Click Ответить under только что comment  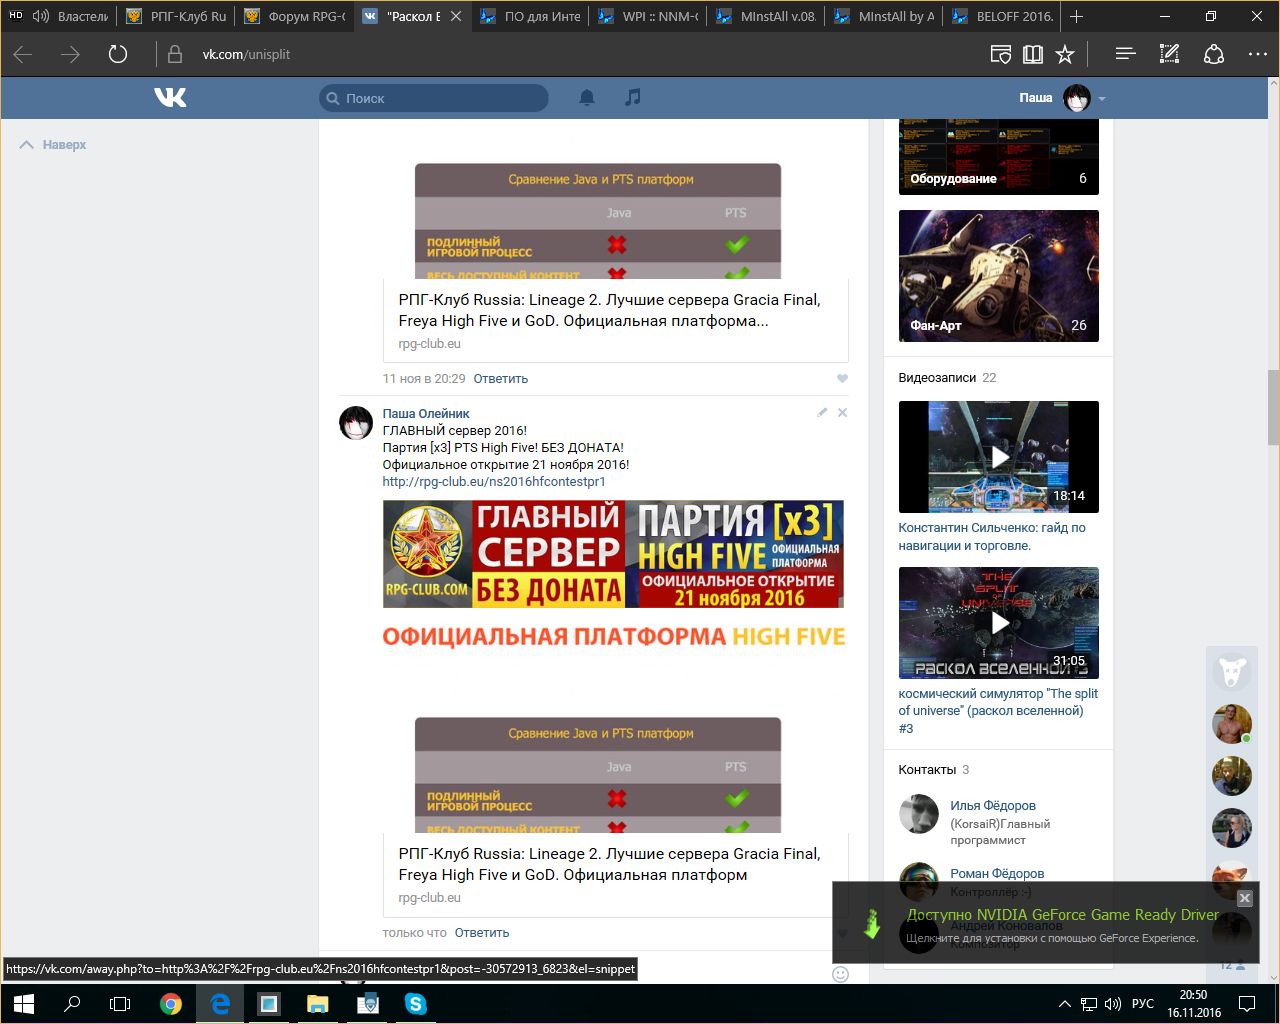click(x=482, y=933)
